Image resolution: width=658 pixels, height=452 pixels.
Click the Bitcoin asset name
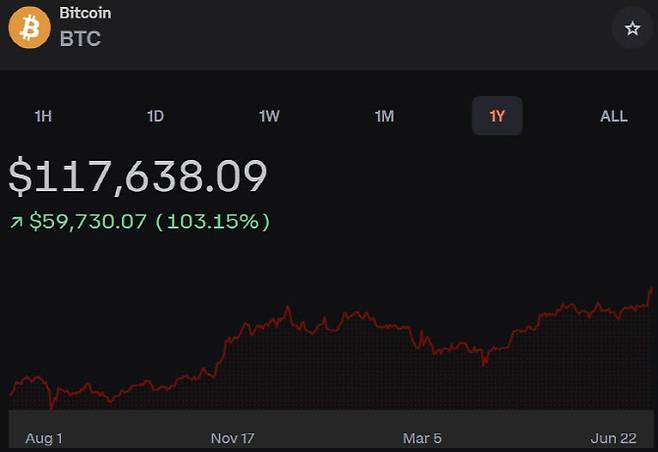pyautogui.click(x=85, y=14)
